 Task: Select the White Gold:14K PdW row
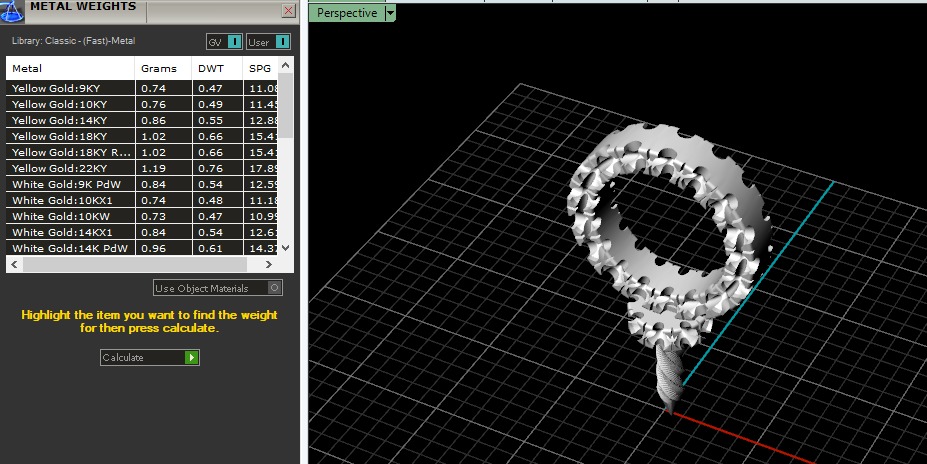(142, 248)
